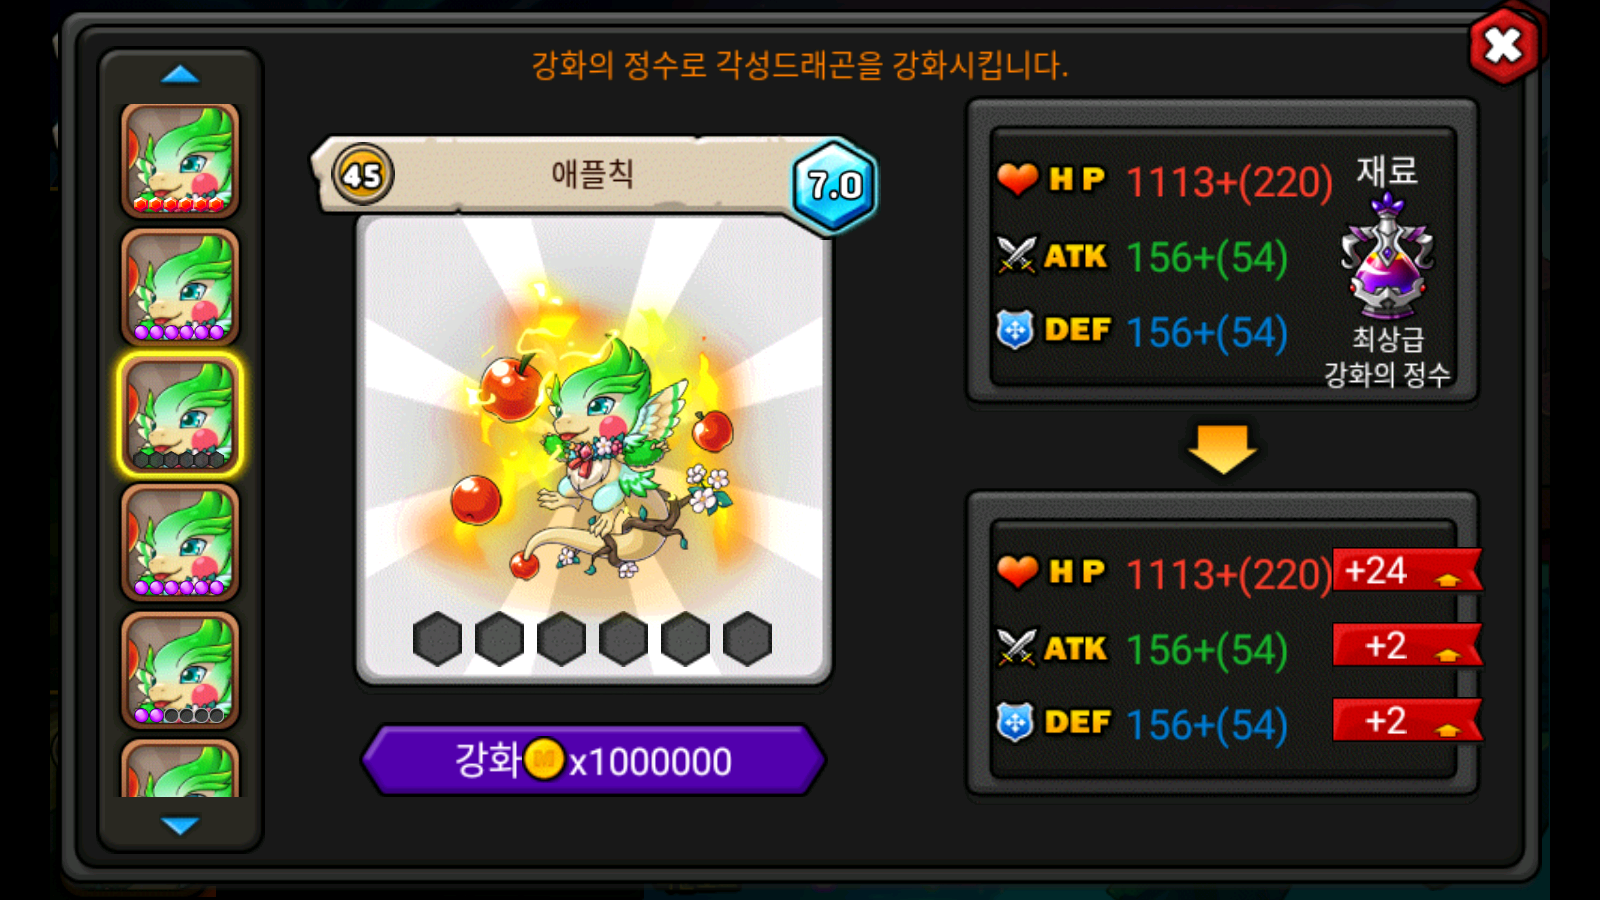Tap the purple 강화 x1000000 button

594,760
